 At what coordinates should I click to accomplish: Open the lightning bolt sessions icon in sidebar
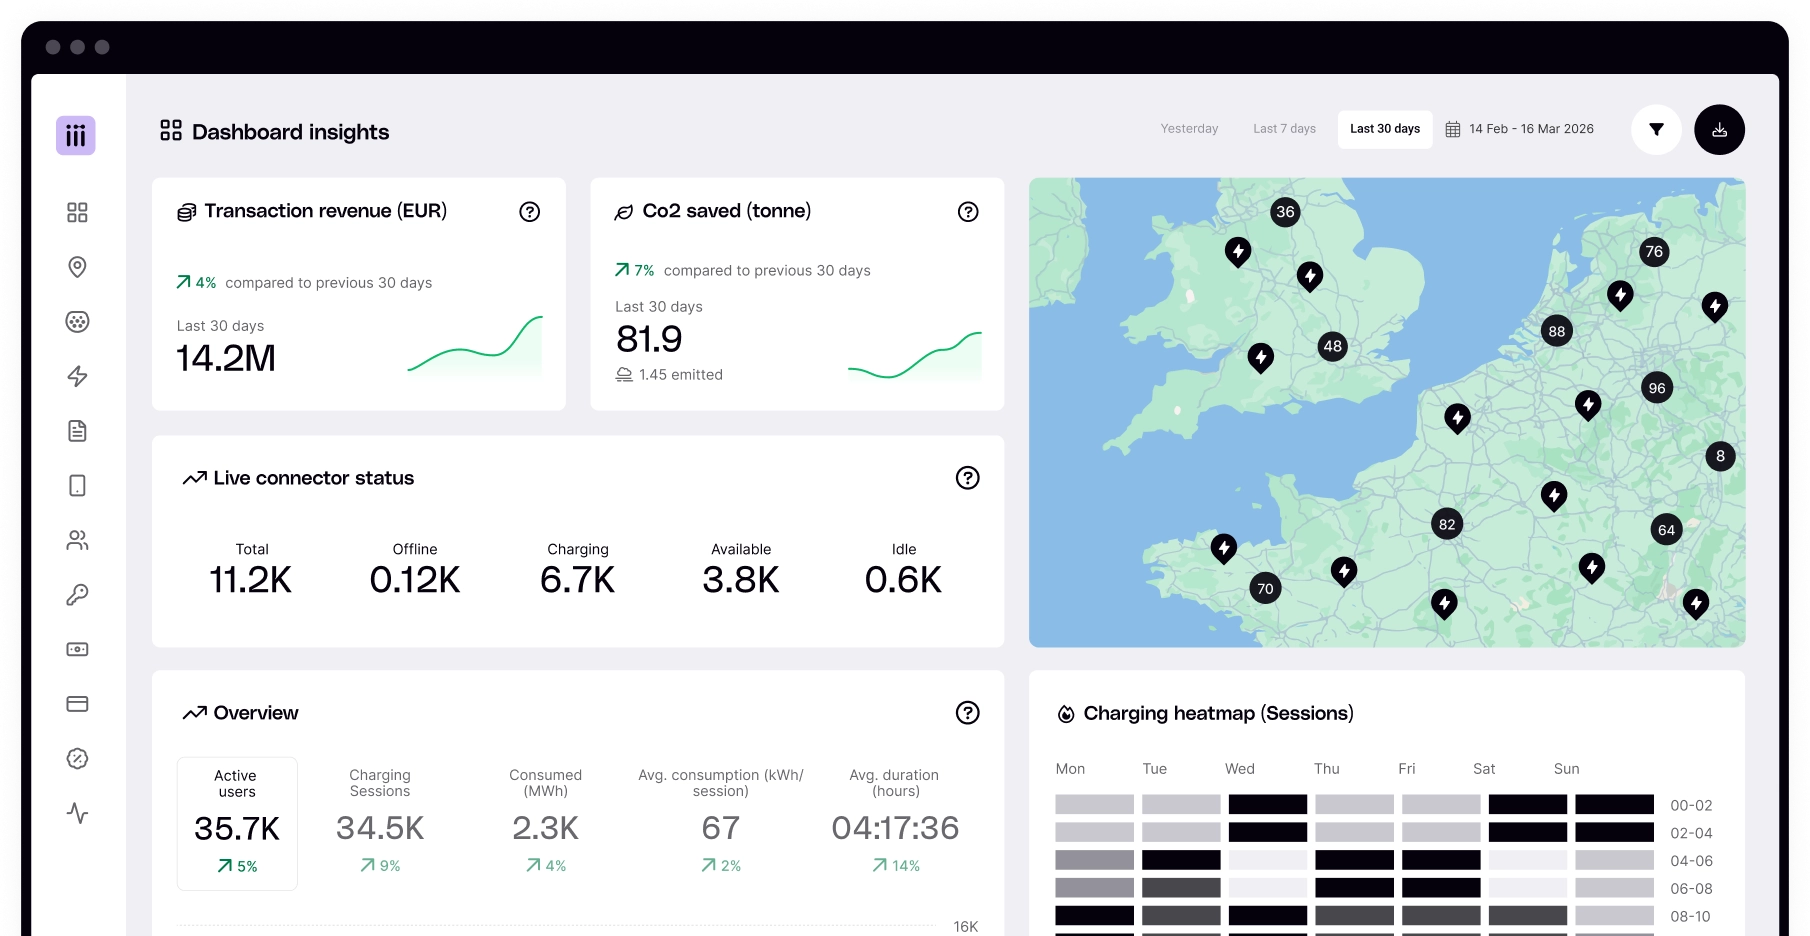(x=77, y=376)
